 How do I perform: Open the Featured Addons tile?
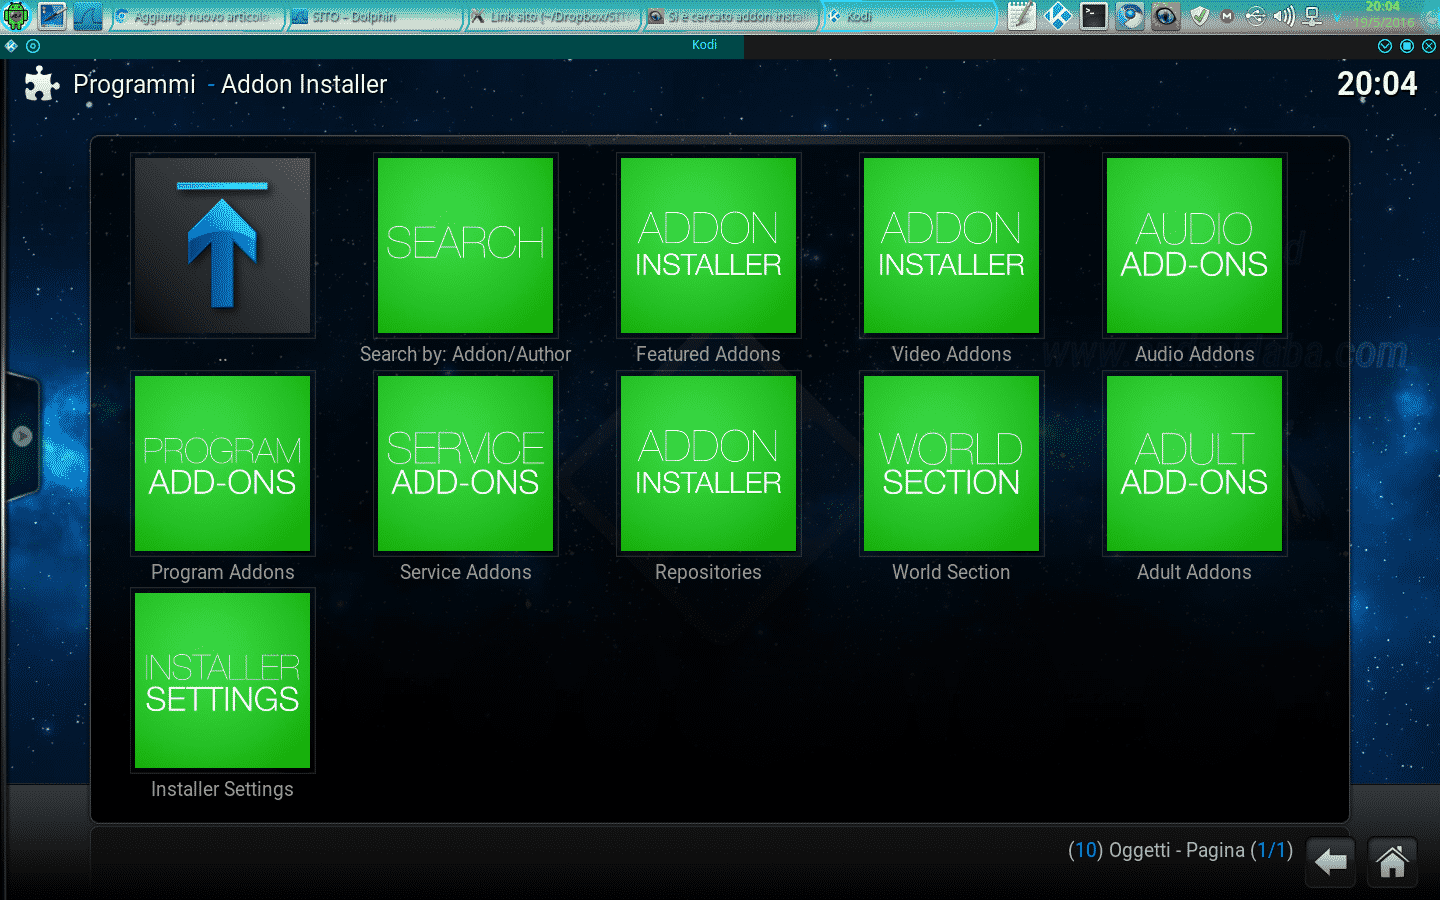click(708, 245)
